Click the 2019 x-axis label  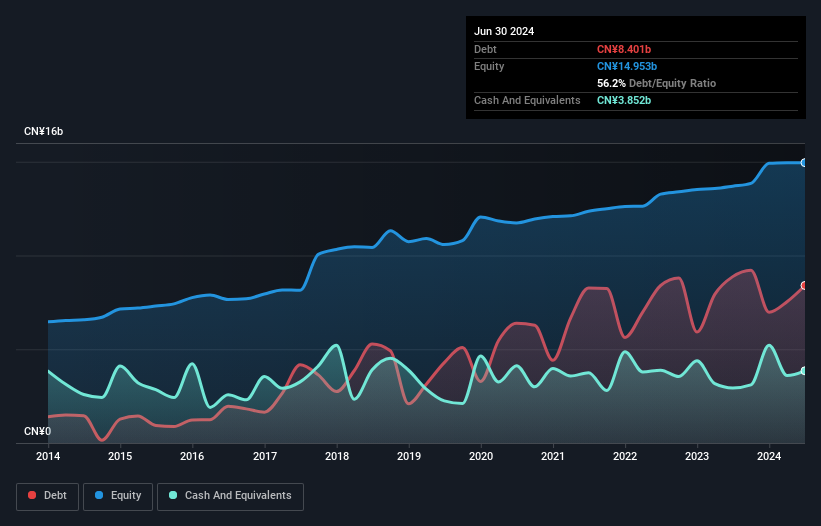tap(409, 456)
